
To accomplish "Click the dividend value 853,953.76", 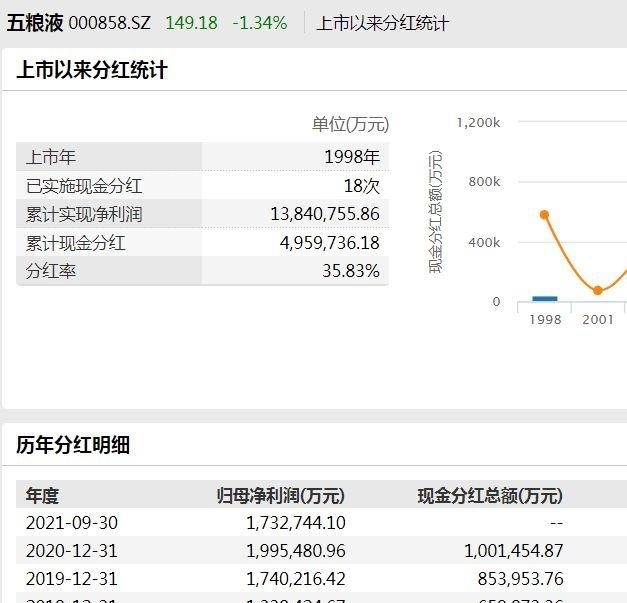I will [521, 579].
